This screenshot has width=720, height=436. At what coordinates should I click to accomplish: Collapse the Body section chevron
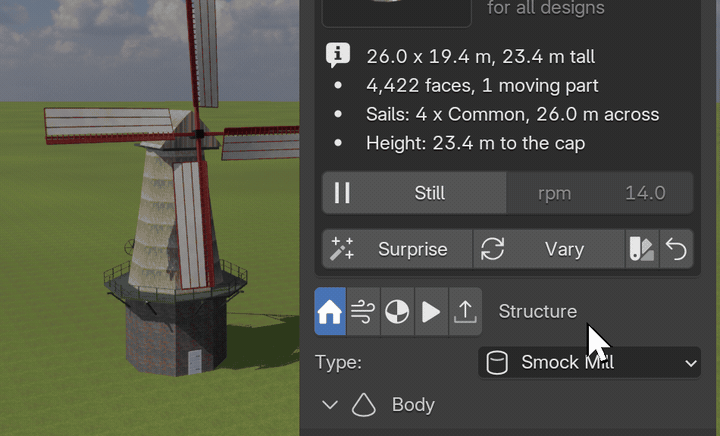pyautogui.click(x=330, y=405)
